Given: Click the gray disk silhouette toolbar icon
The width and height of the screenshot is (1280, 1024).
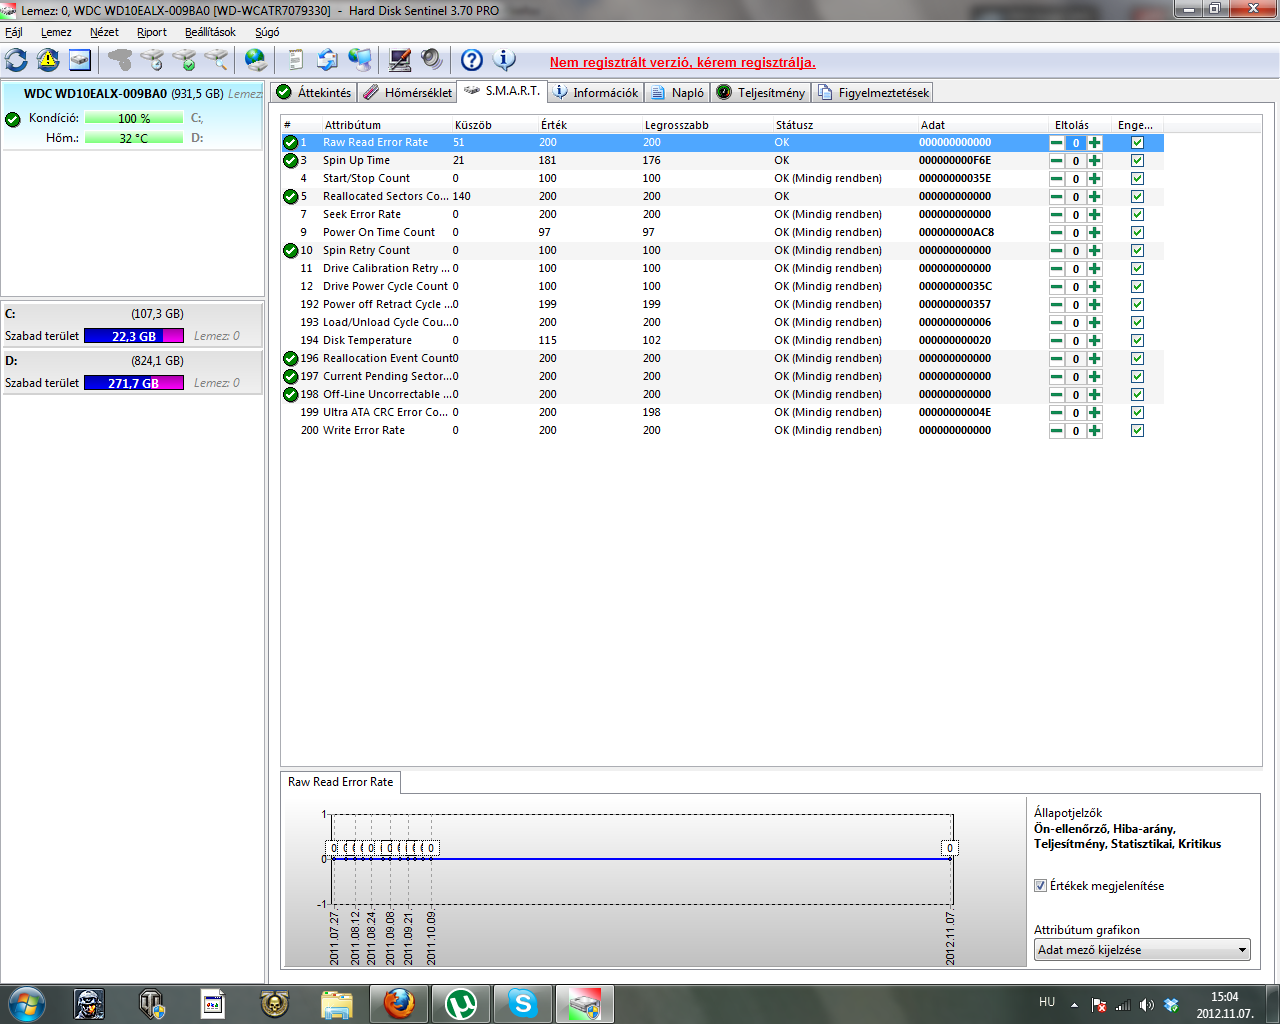Looking at the screenshot, I should pos(120,60).
